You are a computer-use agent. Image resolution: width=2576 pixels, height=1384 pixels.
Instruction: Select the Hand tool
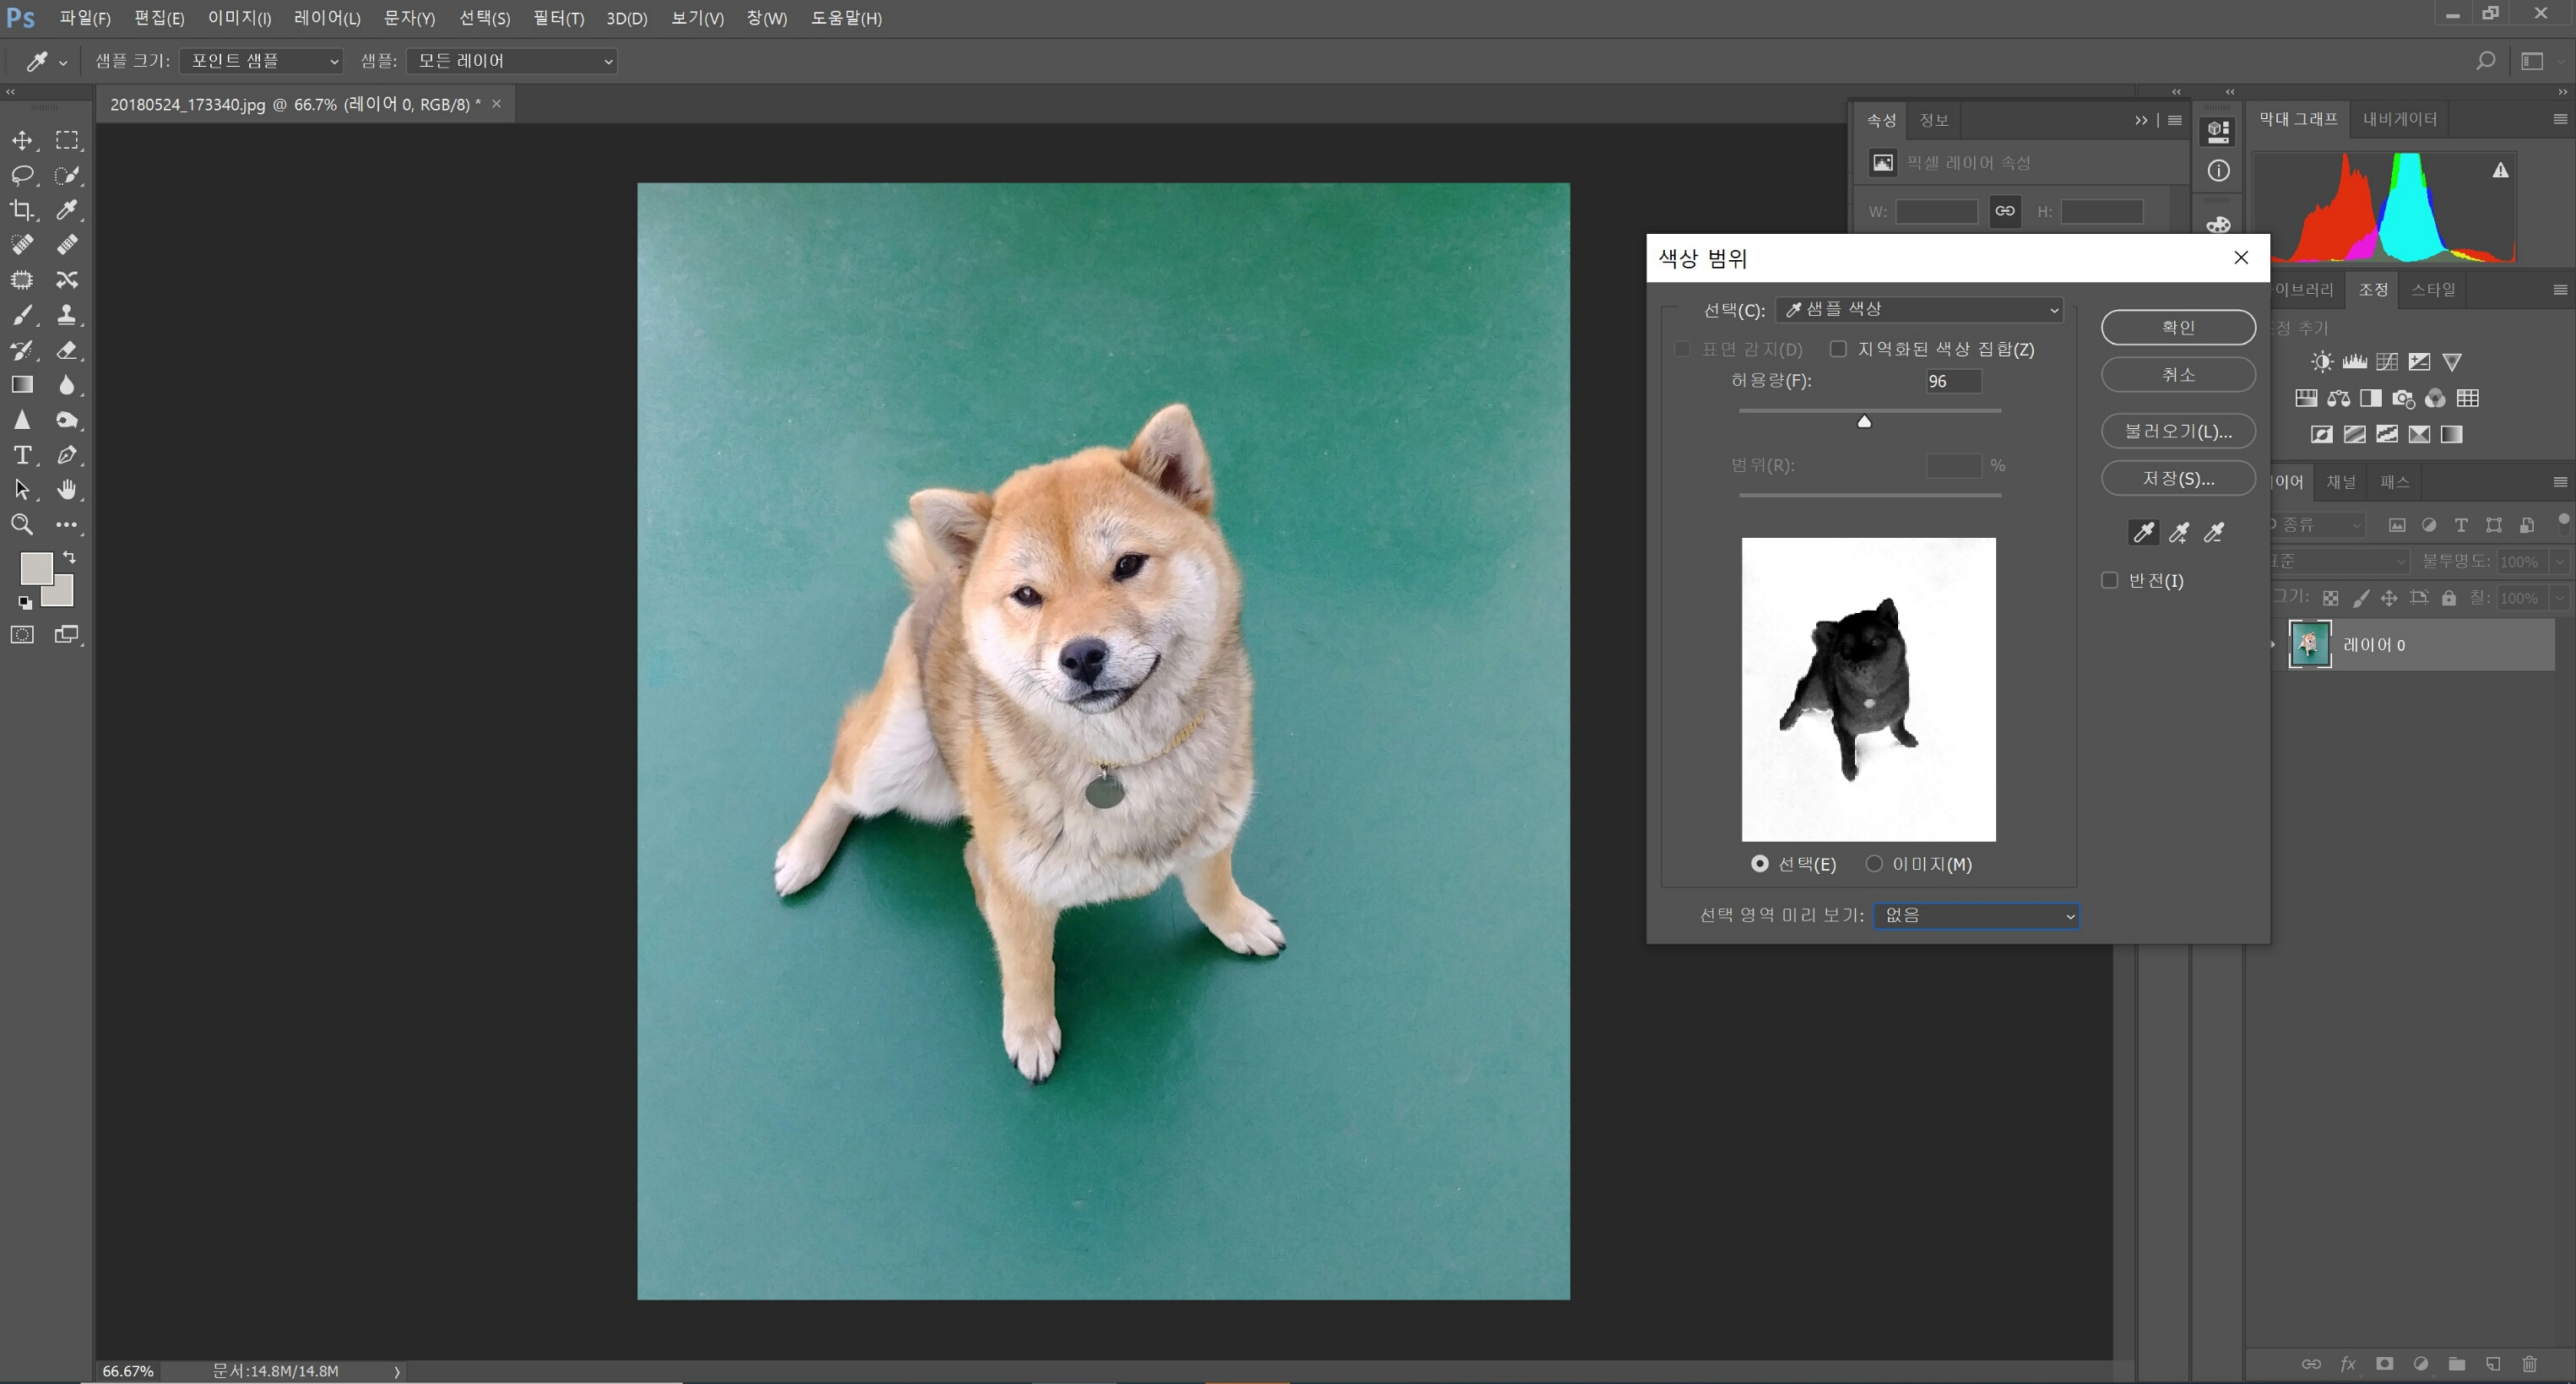[67, 489]
